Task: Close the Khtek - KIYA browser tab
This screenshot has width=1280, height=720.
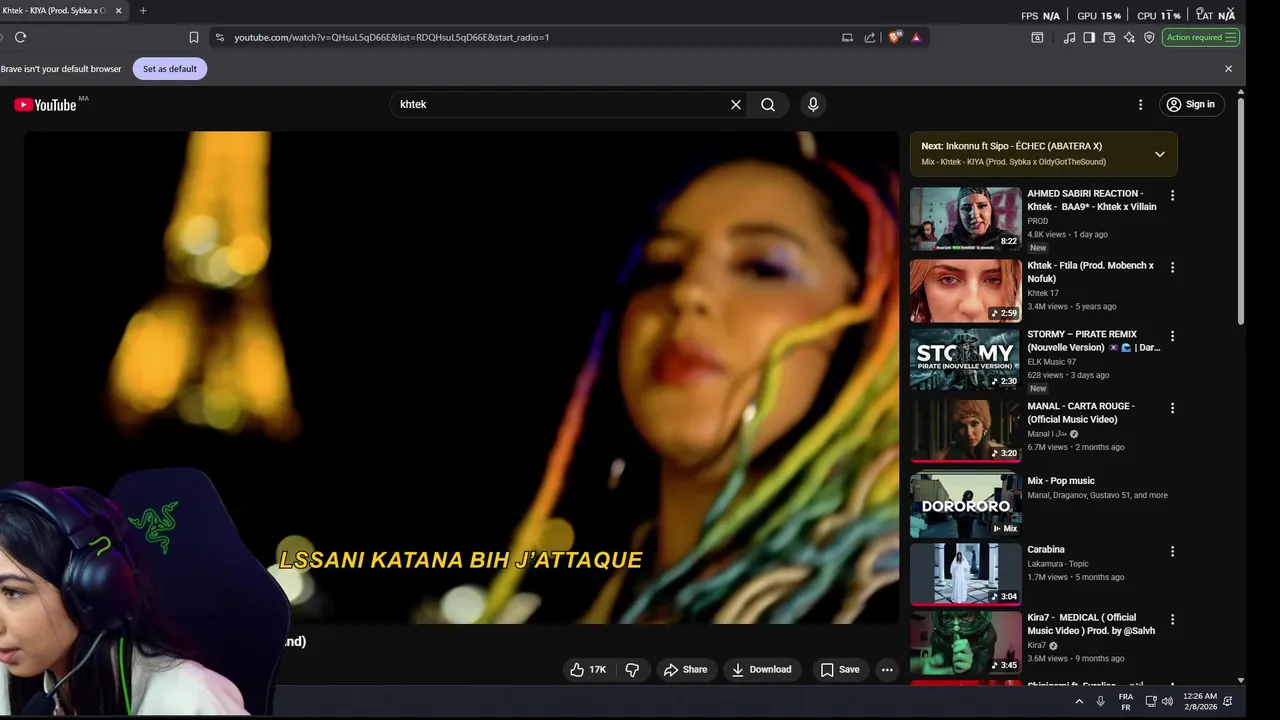Action: click(119, 11)
